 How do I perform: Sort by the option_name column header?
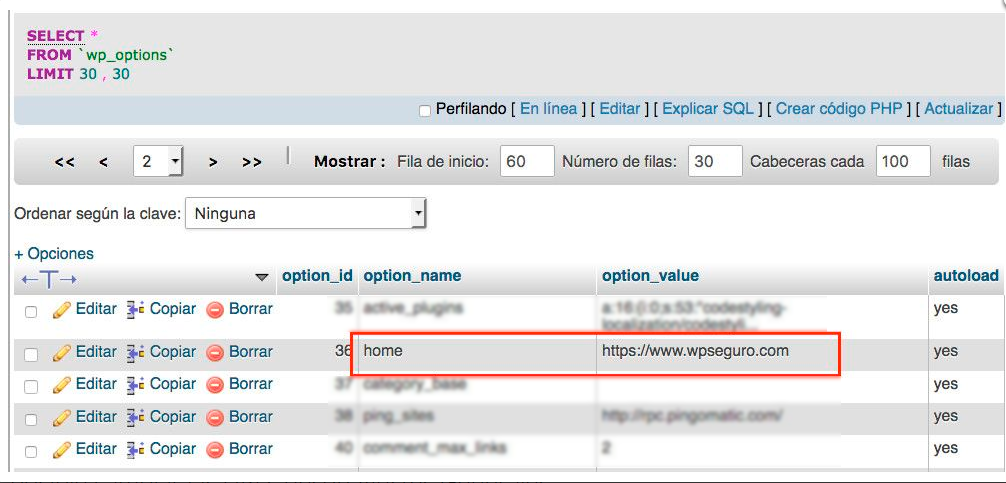412,276
